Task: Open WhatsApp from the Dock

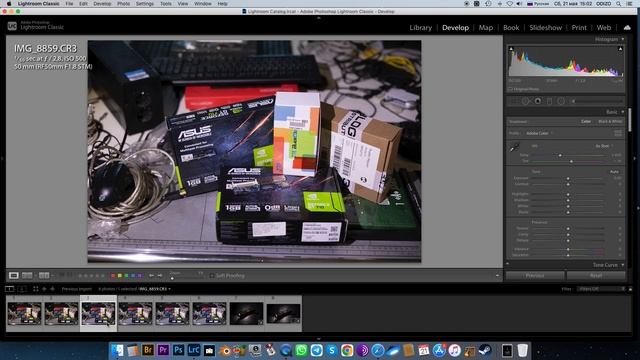Action: coord(301,350)
